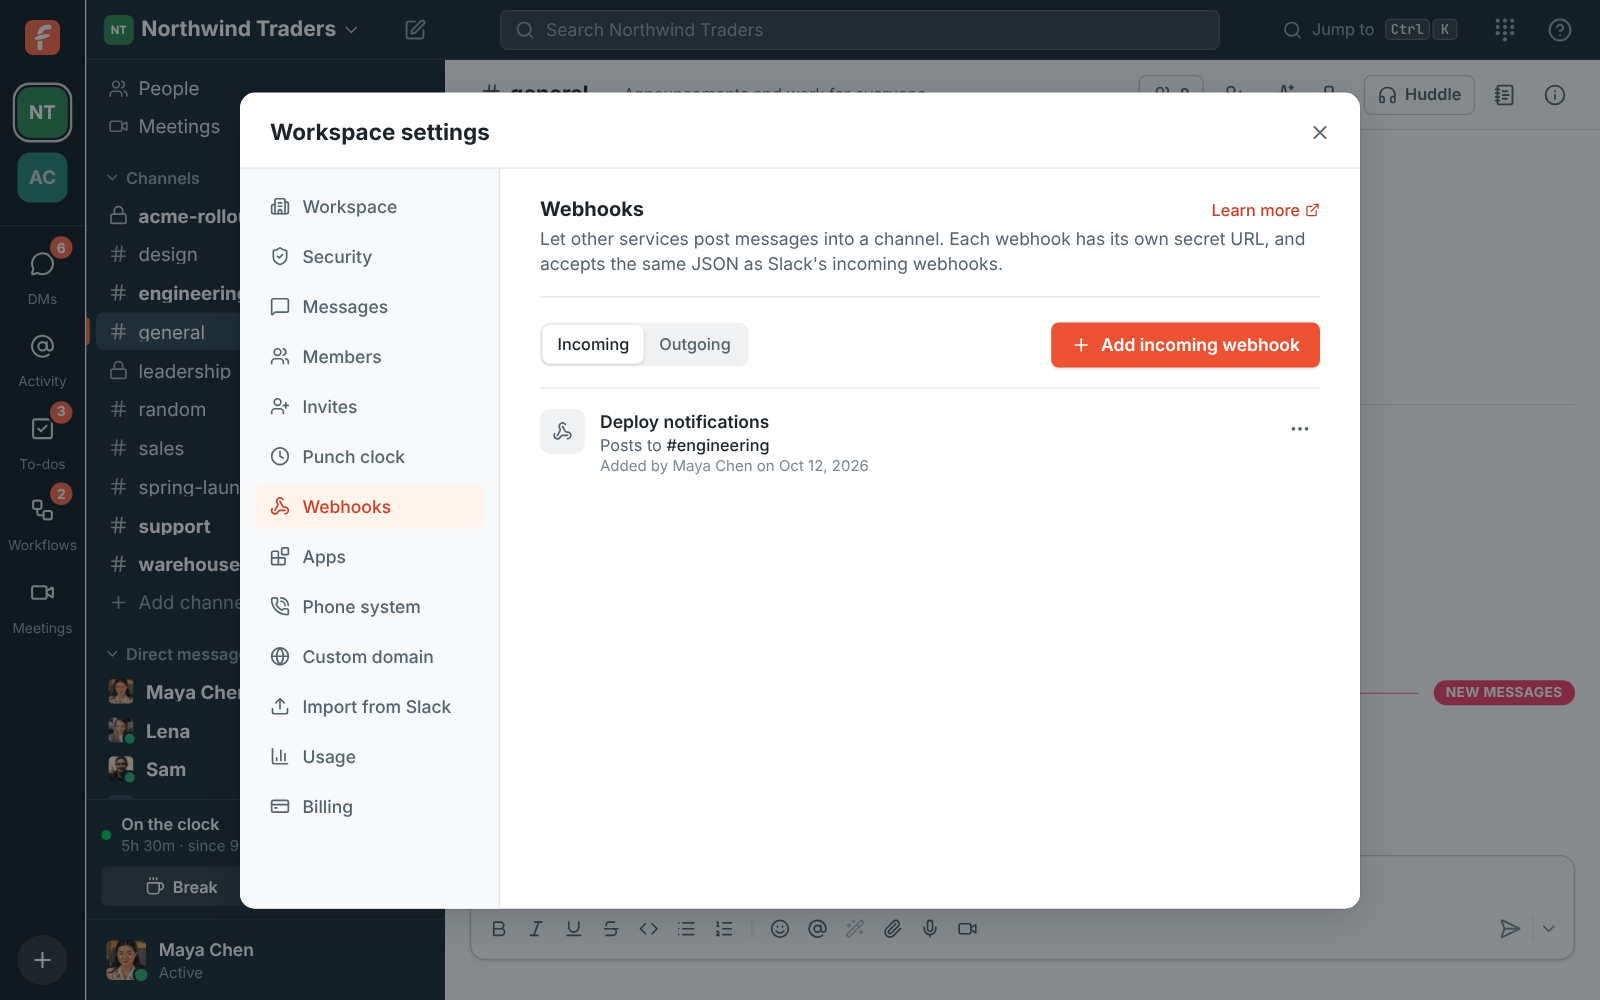Click the search Northwind Traders field
The height and width of the screenshot is (1000, 1600).
coord(860,30)
